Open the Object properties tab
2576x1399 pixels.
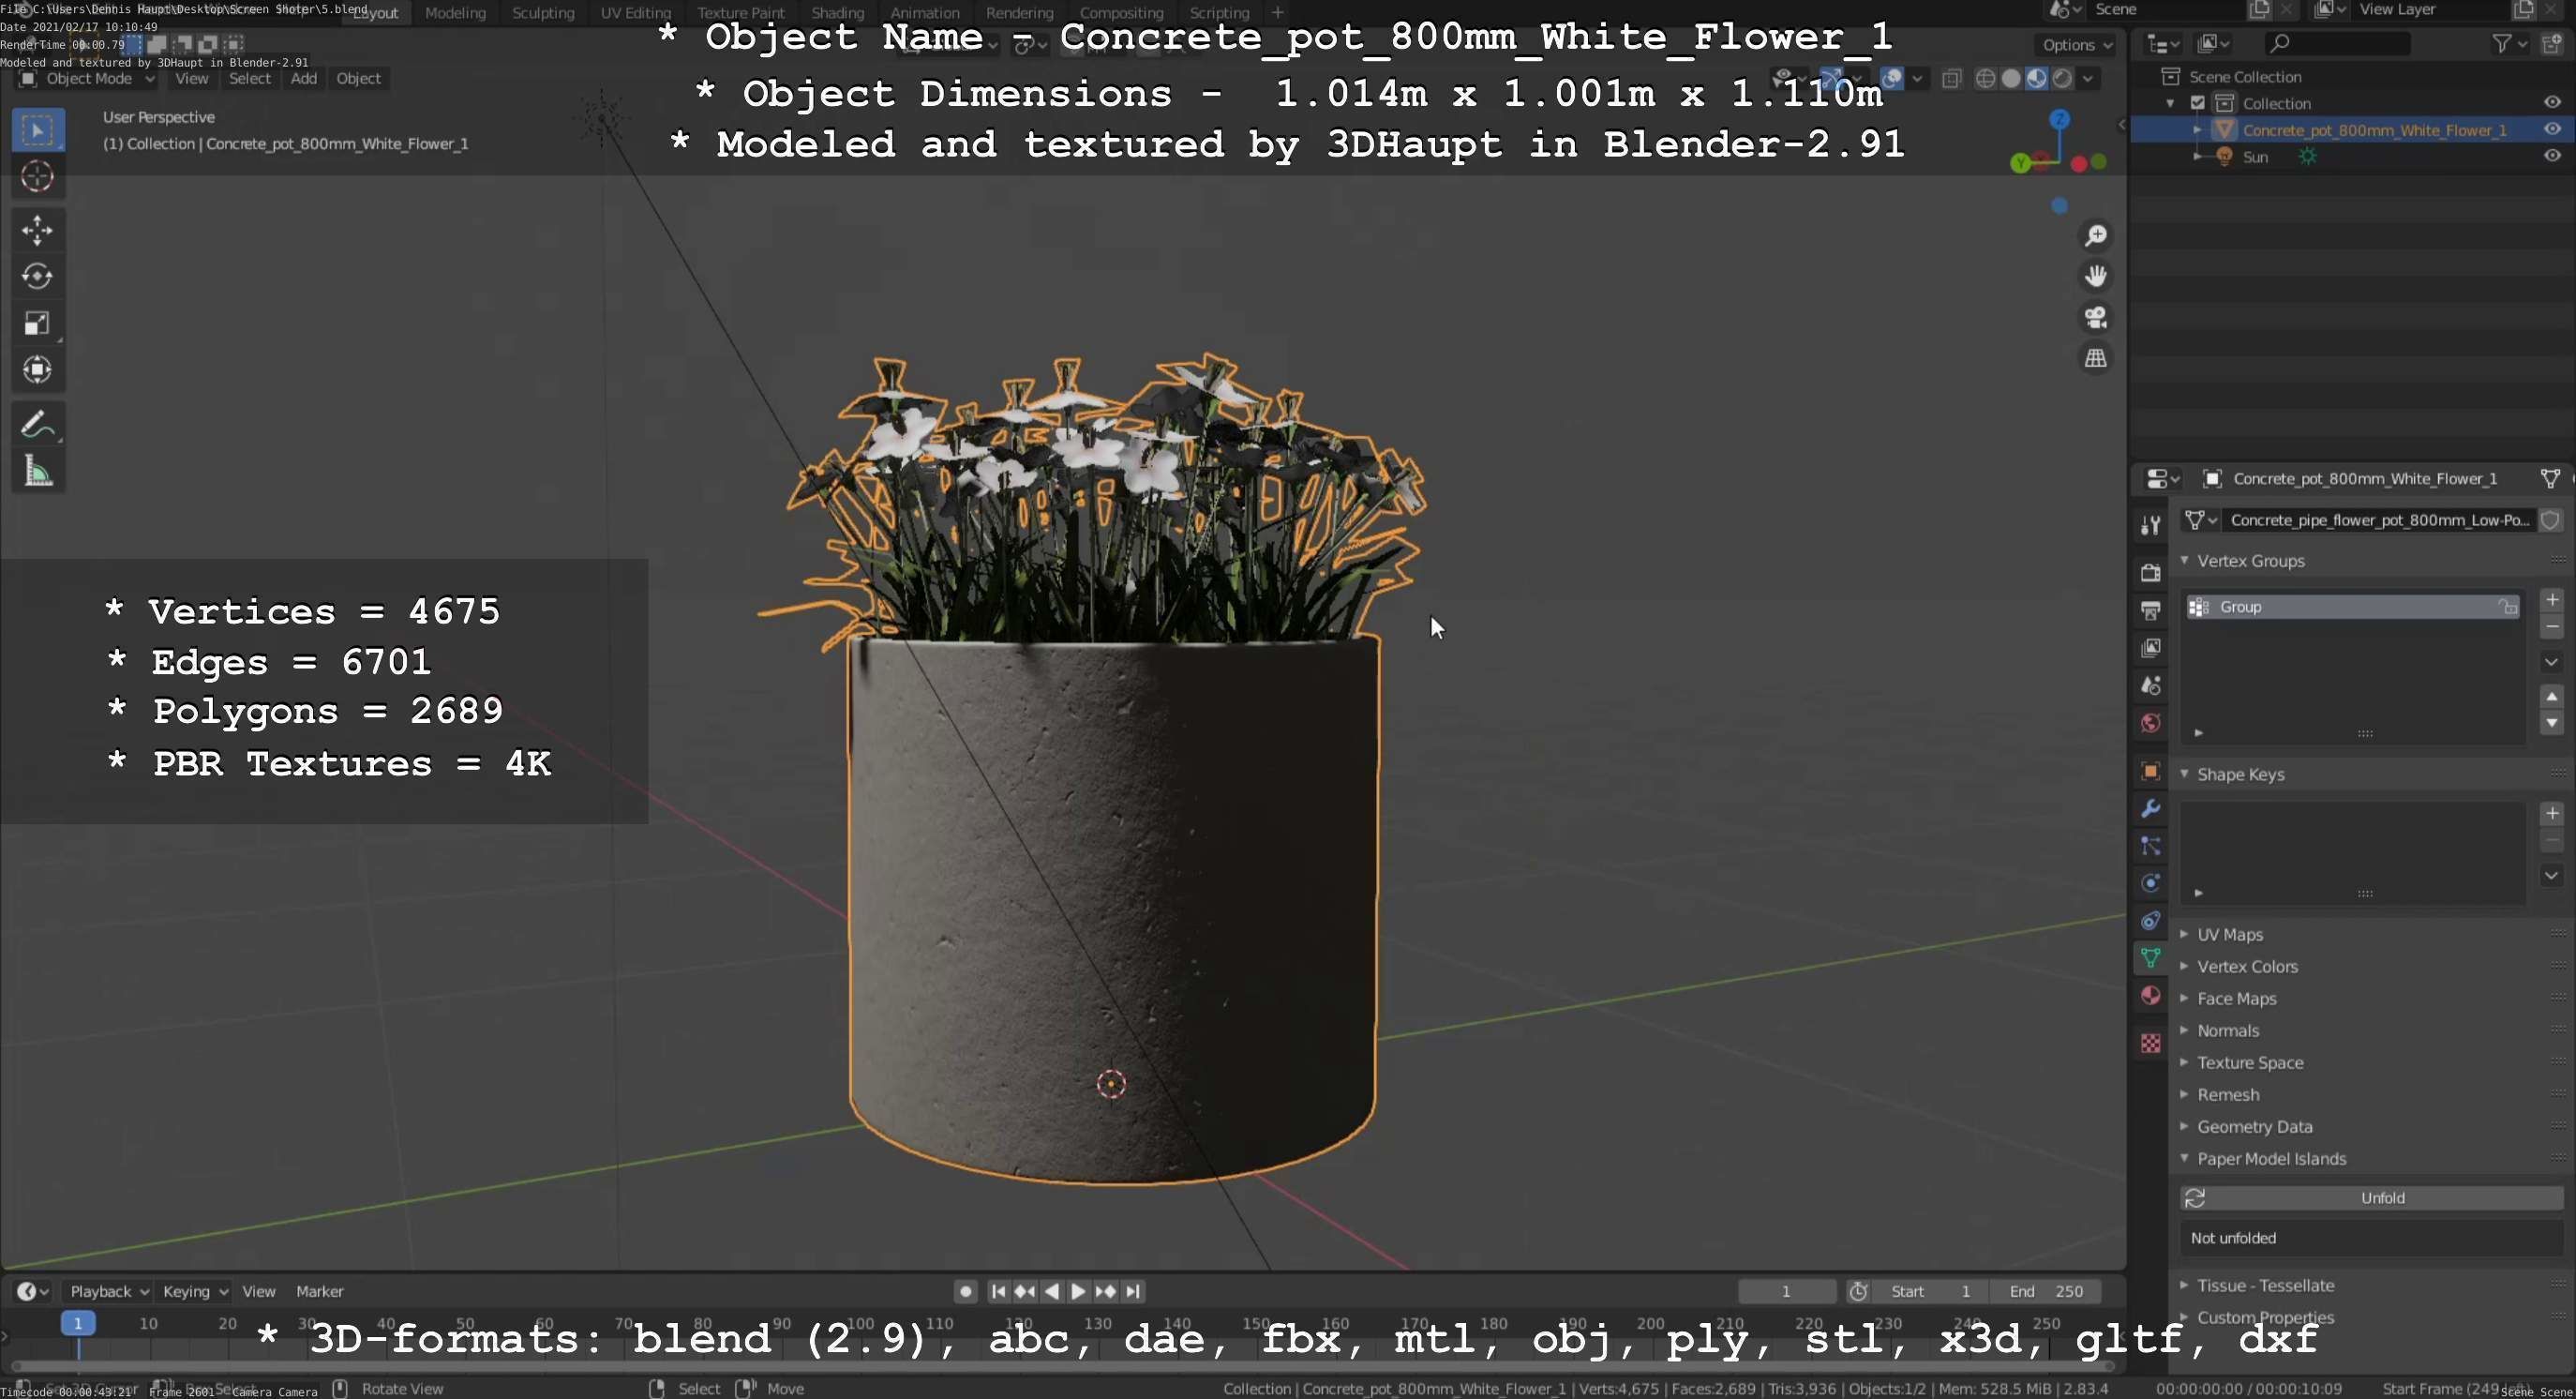point(2150,770)
